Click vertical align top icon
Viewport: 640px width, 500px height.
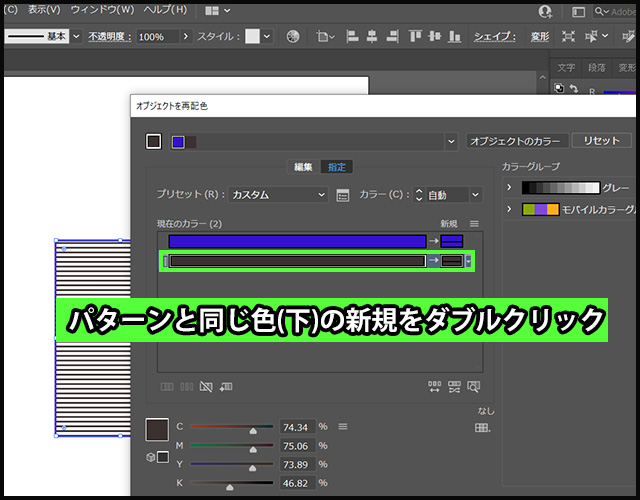(415, 37)
